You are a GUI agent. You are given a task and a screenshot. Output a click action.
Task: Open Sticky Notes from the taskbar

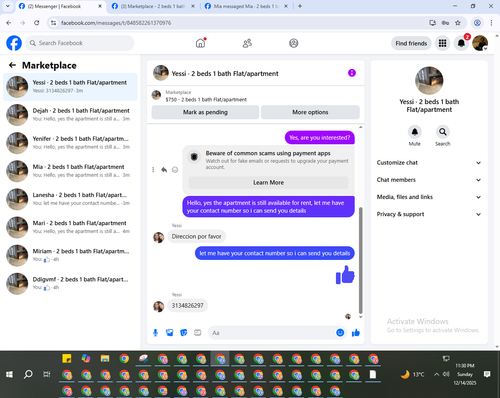point(67,359)
